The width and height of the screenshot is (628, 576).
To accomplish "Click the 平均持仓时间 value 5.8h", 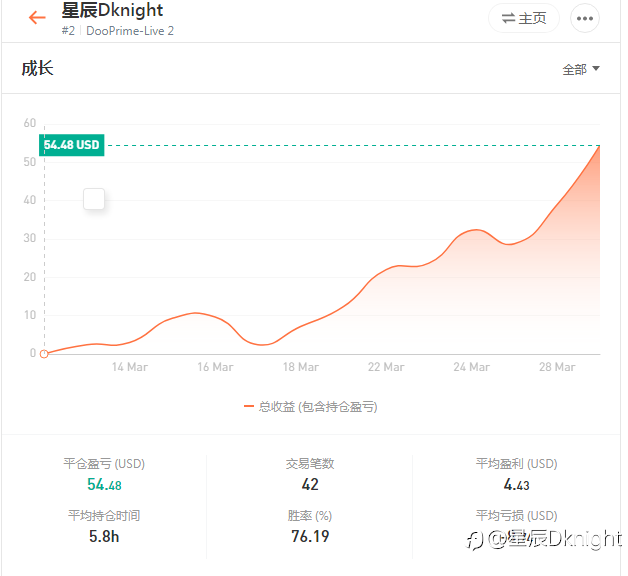I will [104, 537].
